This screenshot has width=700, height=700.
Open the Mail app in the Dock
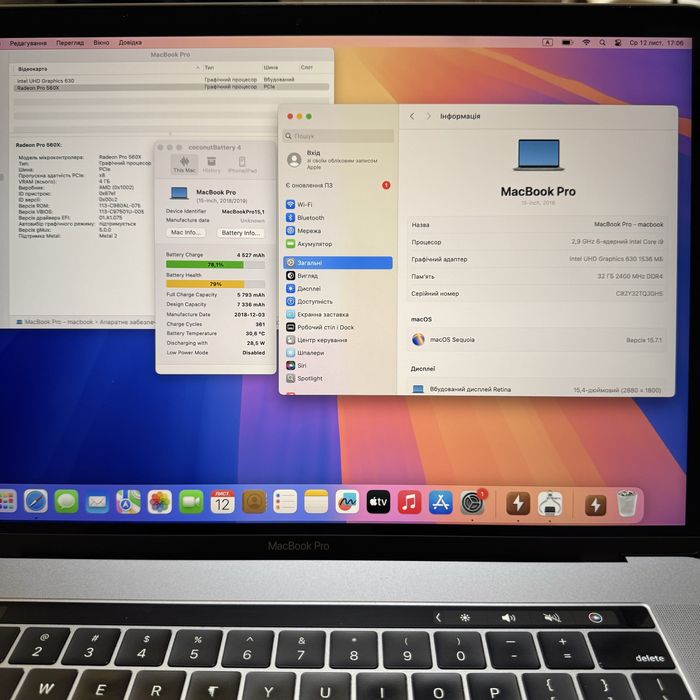(x=97, y=502)
